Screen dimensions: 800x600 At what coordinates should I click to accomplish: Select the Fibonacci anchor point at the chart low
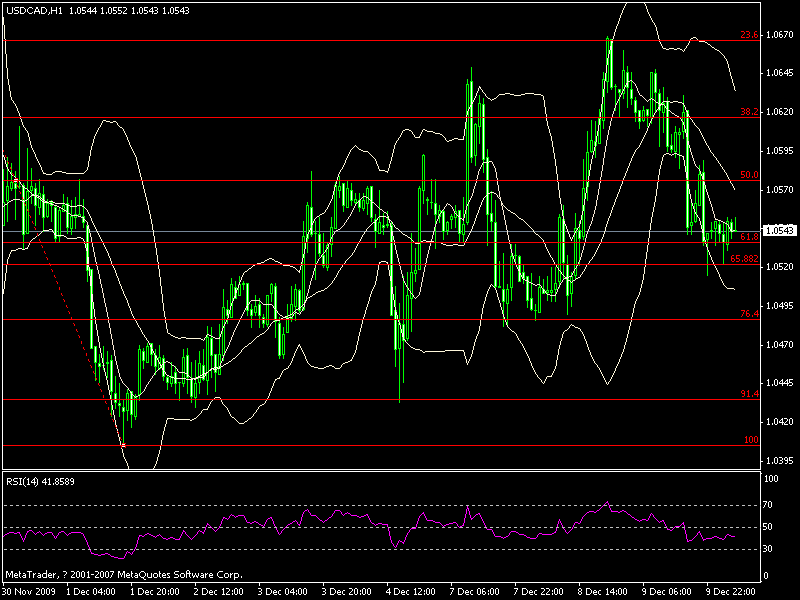click(x=123, y=445)
